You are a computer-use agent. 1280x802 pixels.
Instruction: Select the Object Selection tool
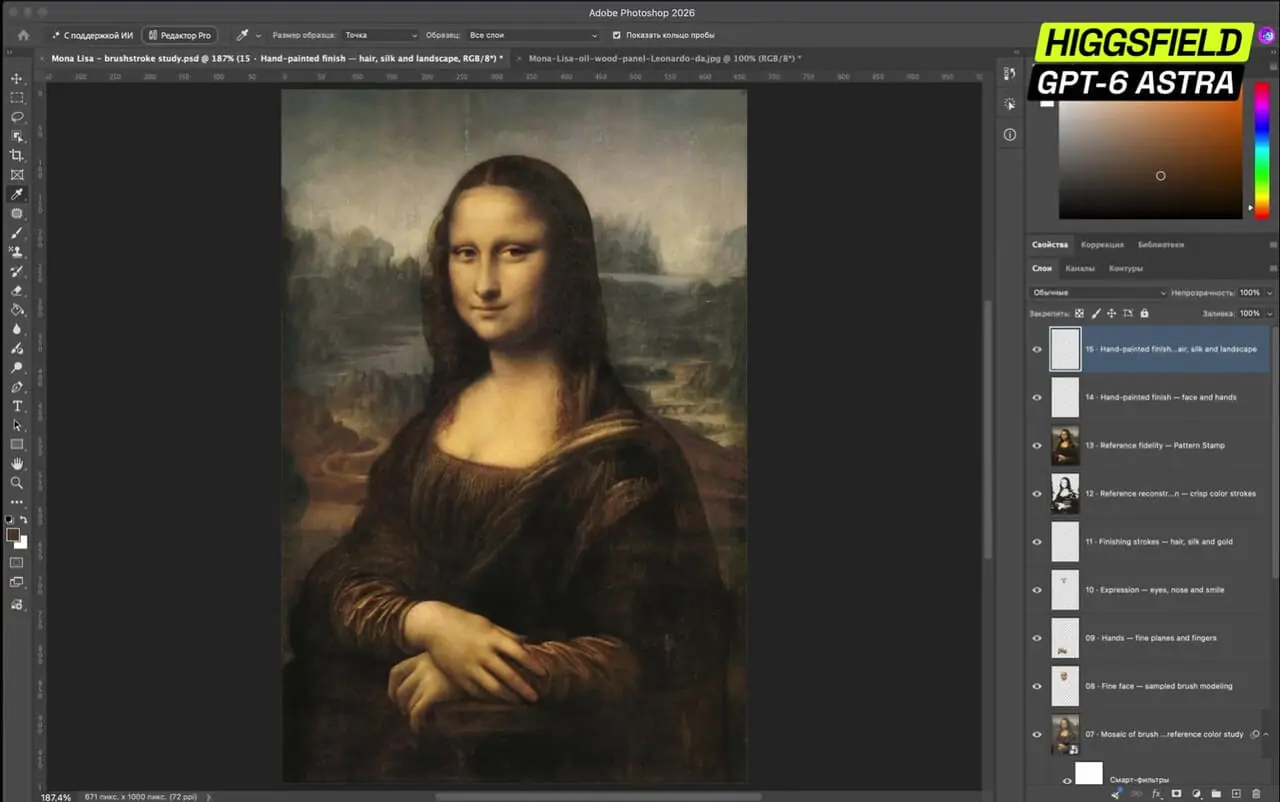pos(17,136)
